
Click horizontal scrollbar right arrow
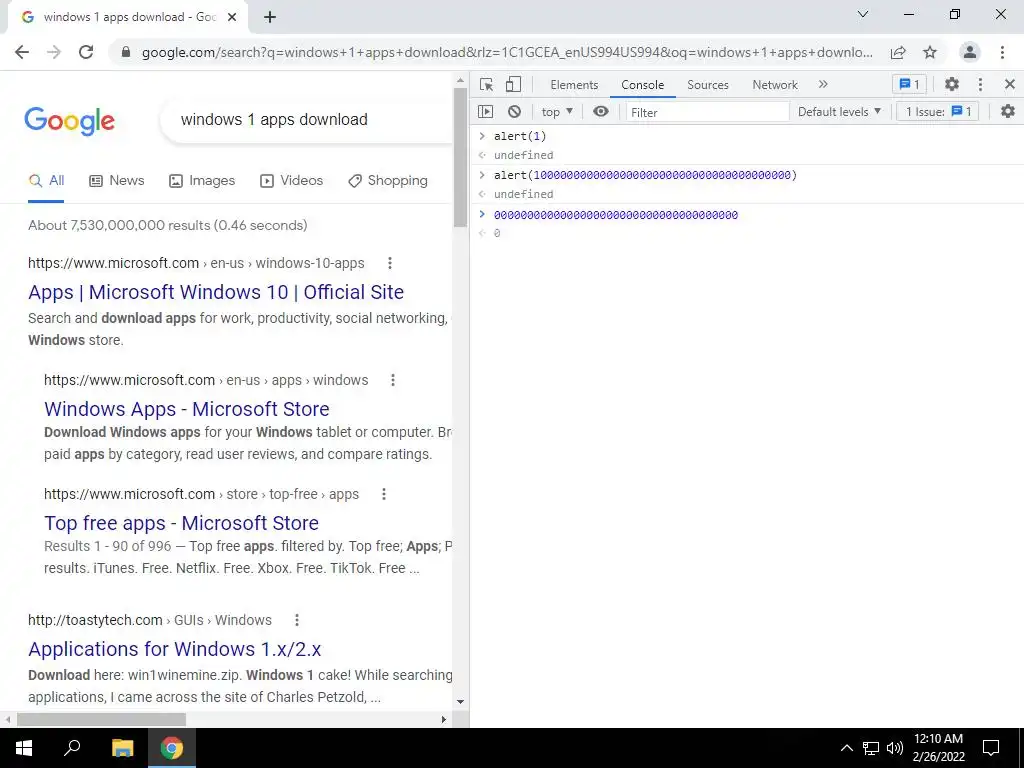[443, 720]
